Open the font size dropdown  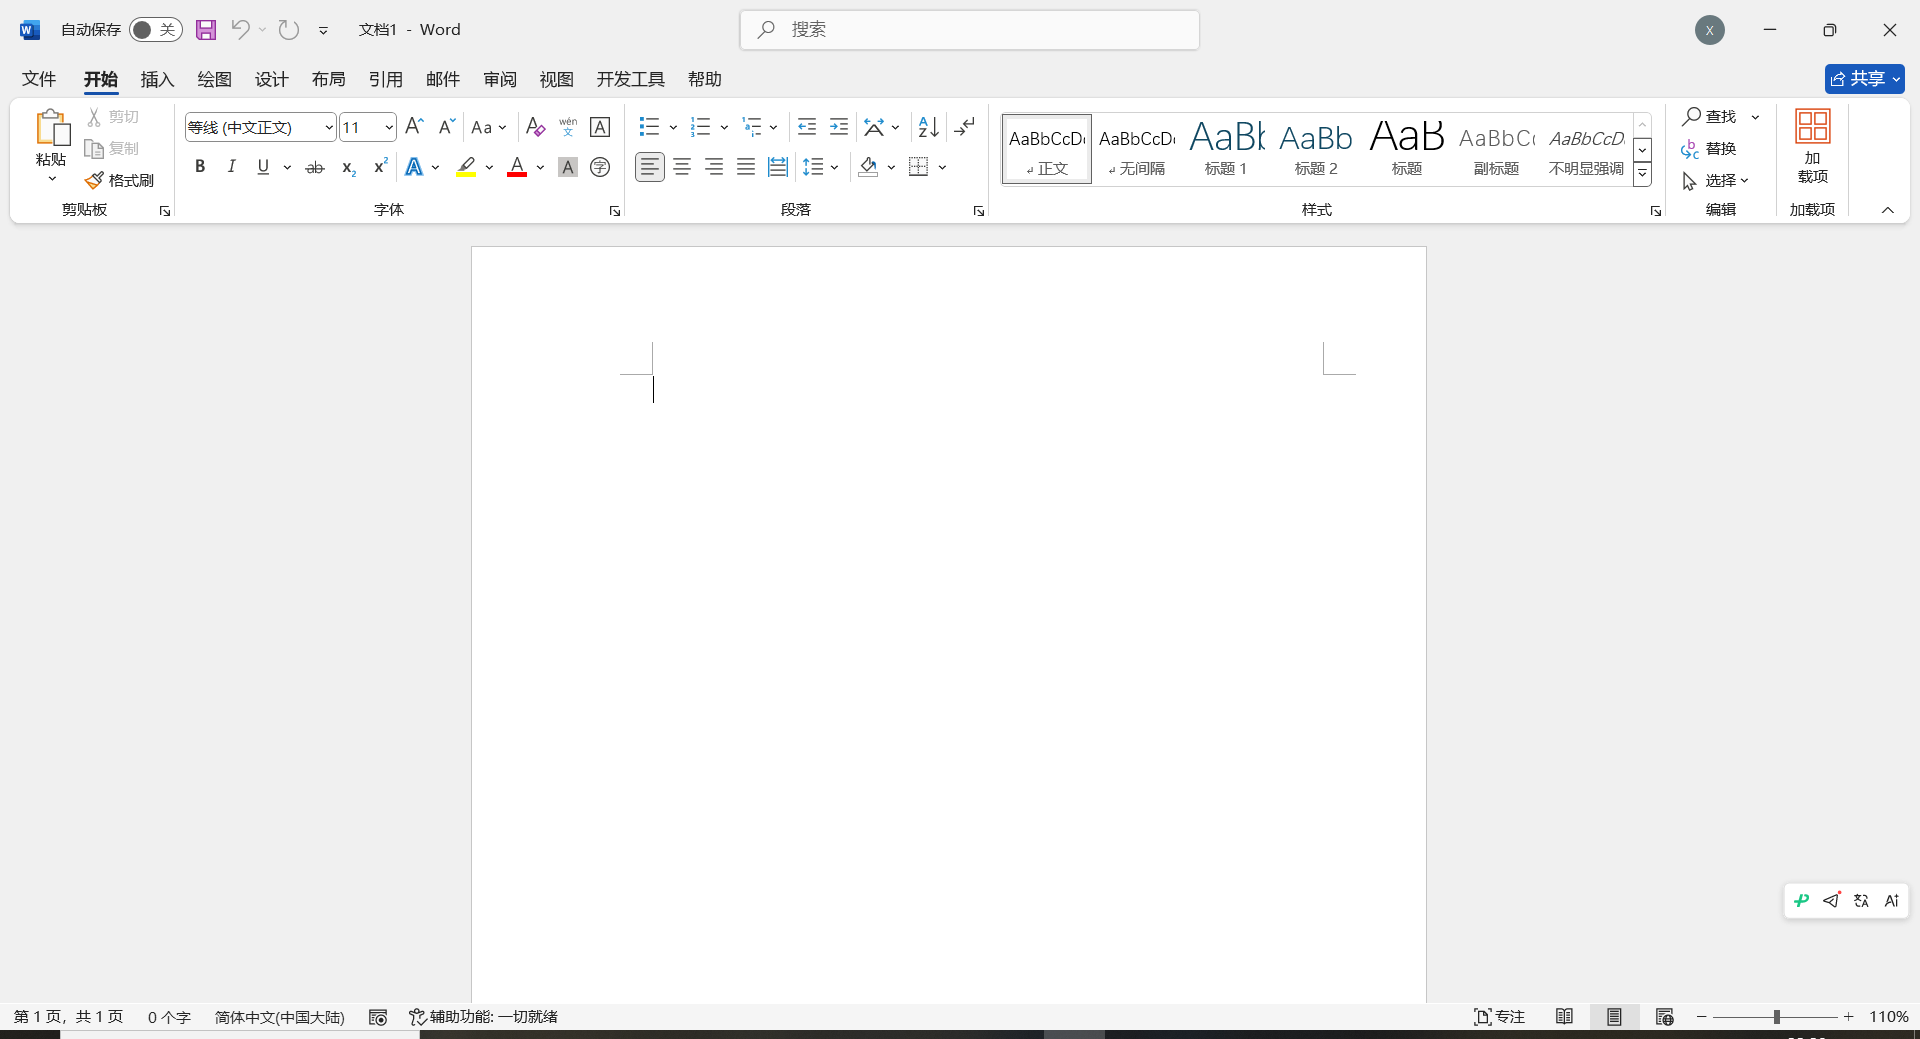tap(389, 127)
